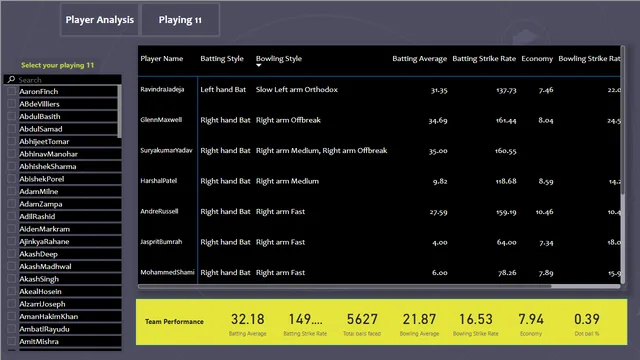Click MohammedShami in the table

point(167,272)
